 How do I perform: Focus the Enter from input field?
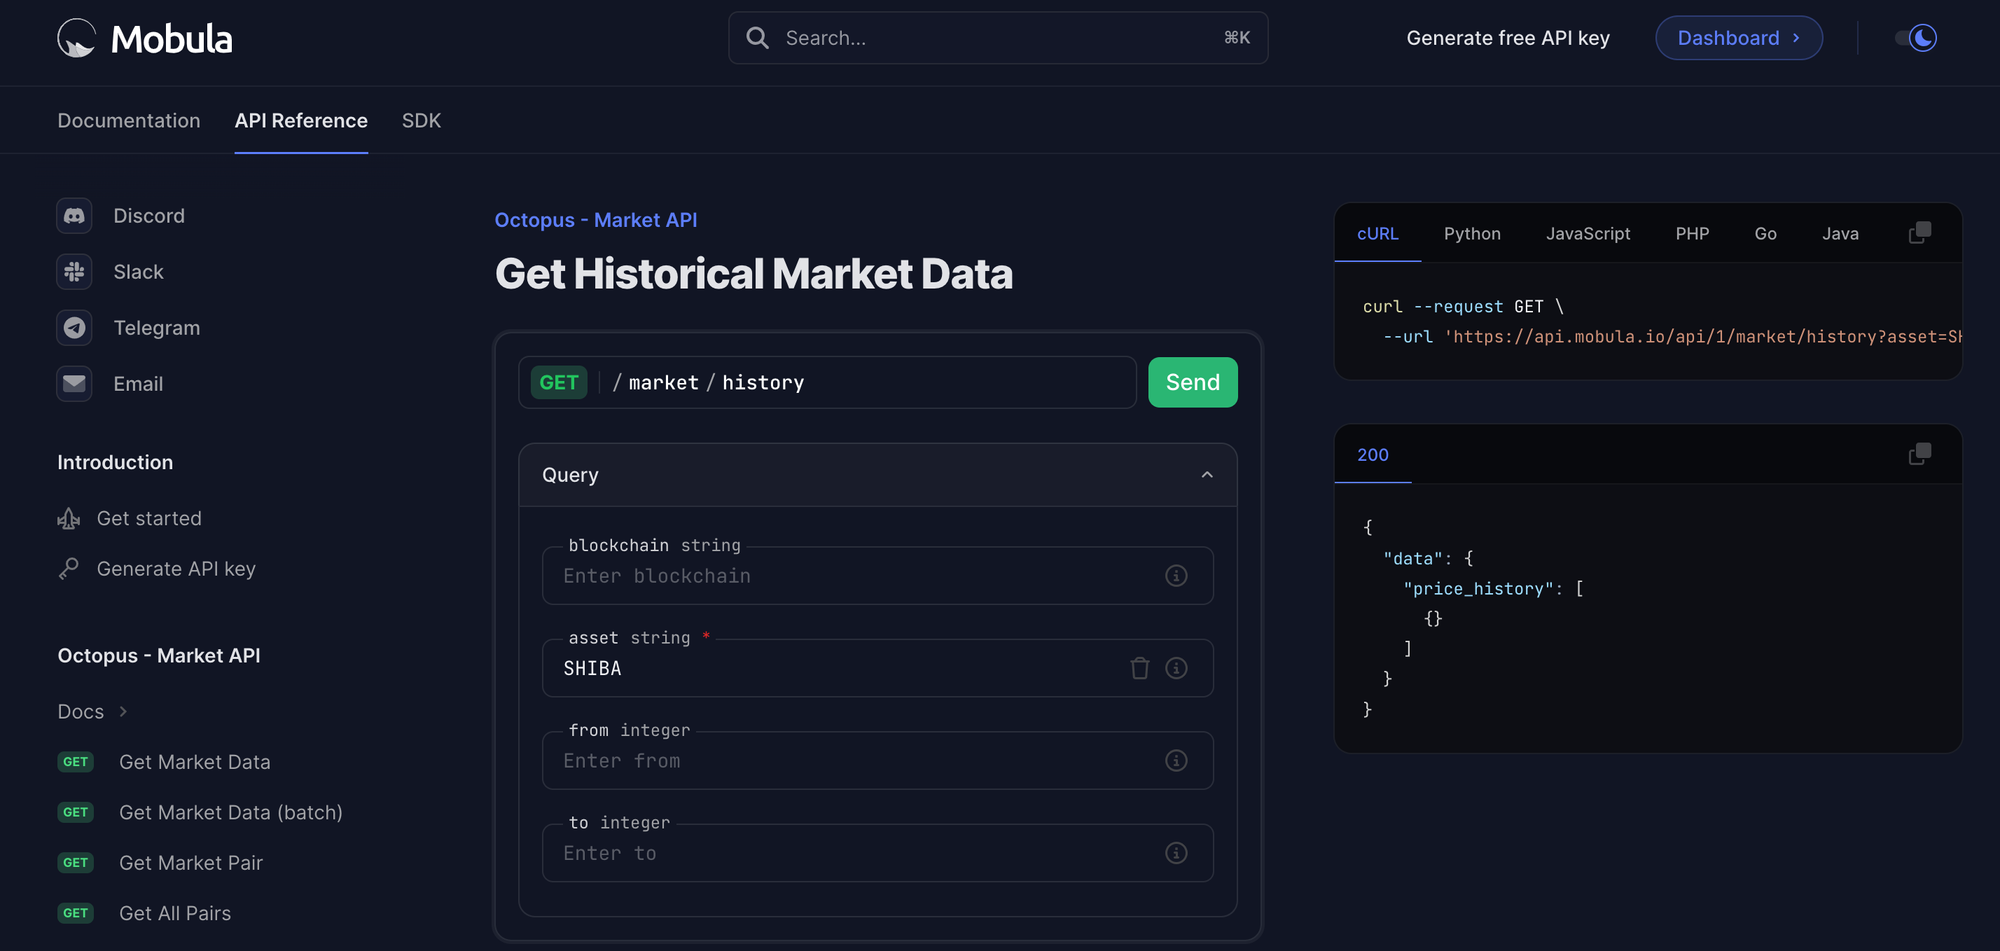[x=878, y=761]
